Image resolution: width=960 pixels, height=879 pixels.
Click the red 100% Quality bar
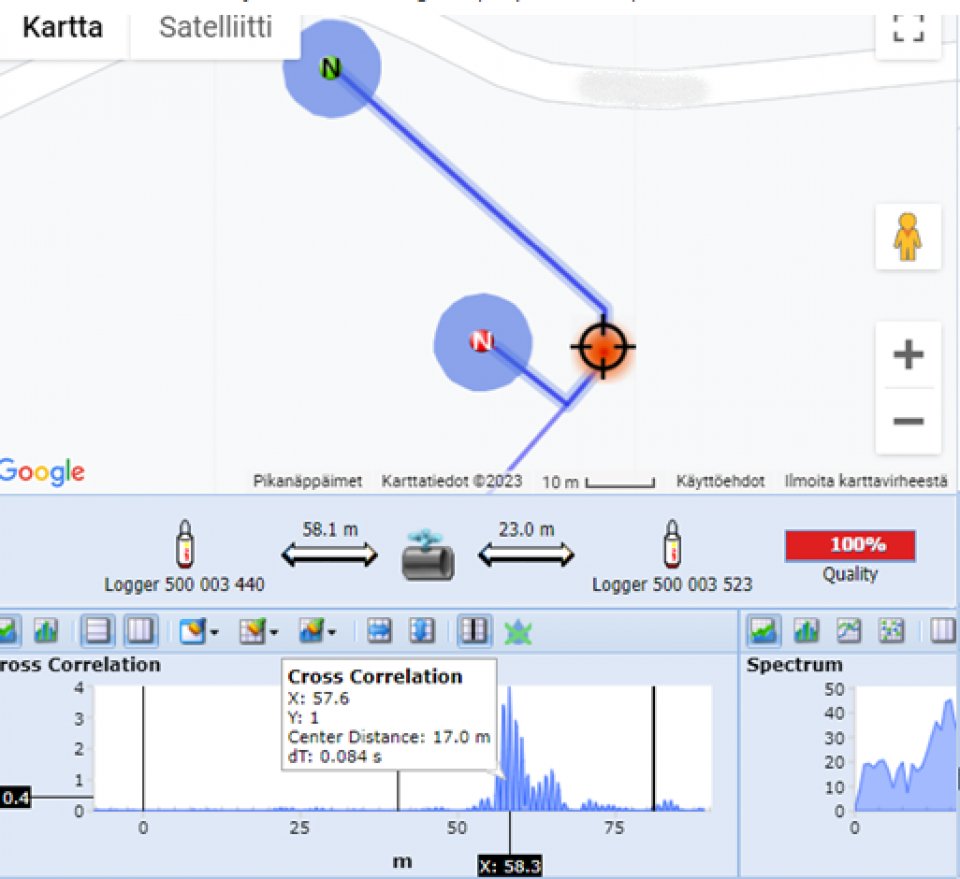(x=850, y=545)
